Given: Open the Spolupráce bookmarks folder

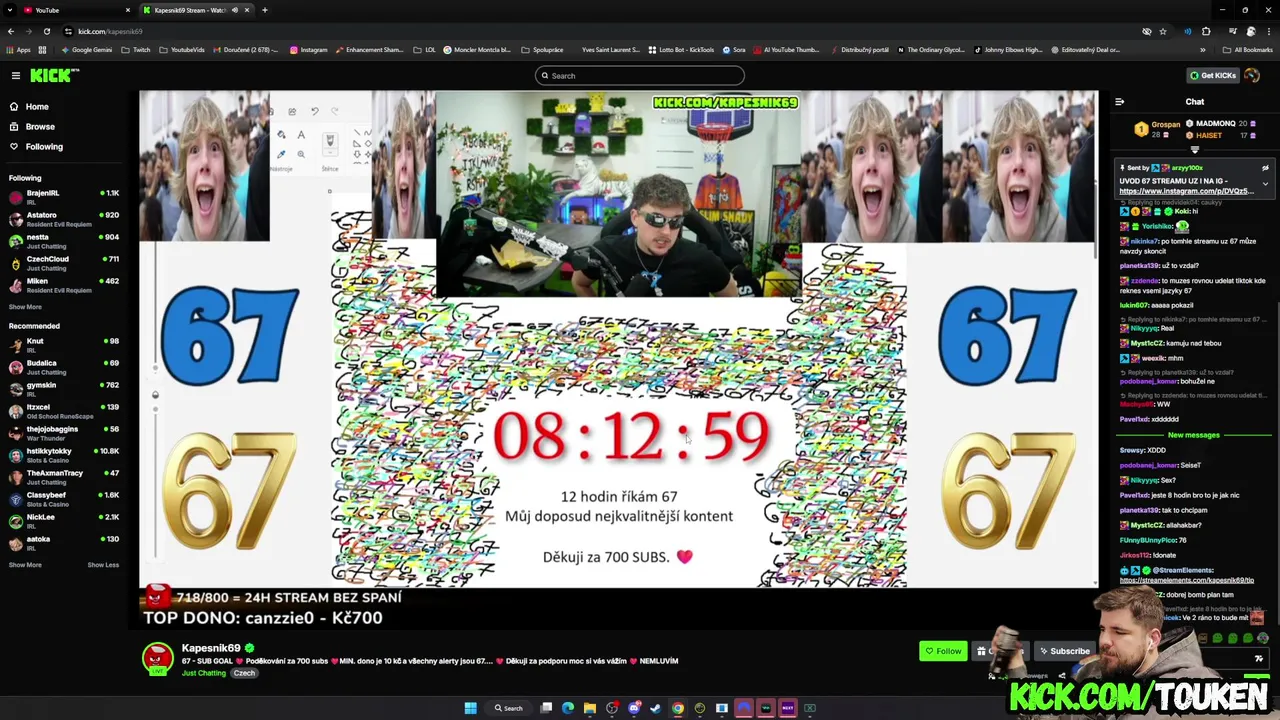Looking at the screenshot, I should click(541, 50).
